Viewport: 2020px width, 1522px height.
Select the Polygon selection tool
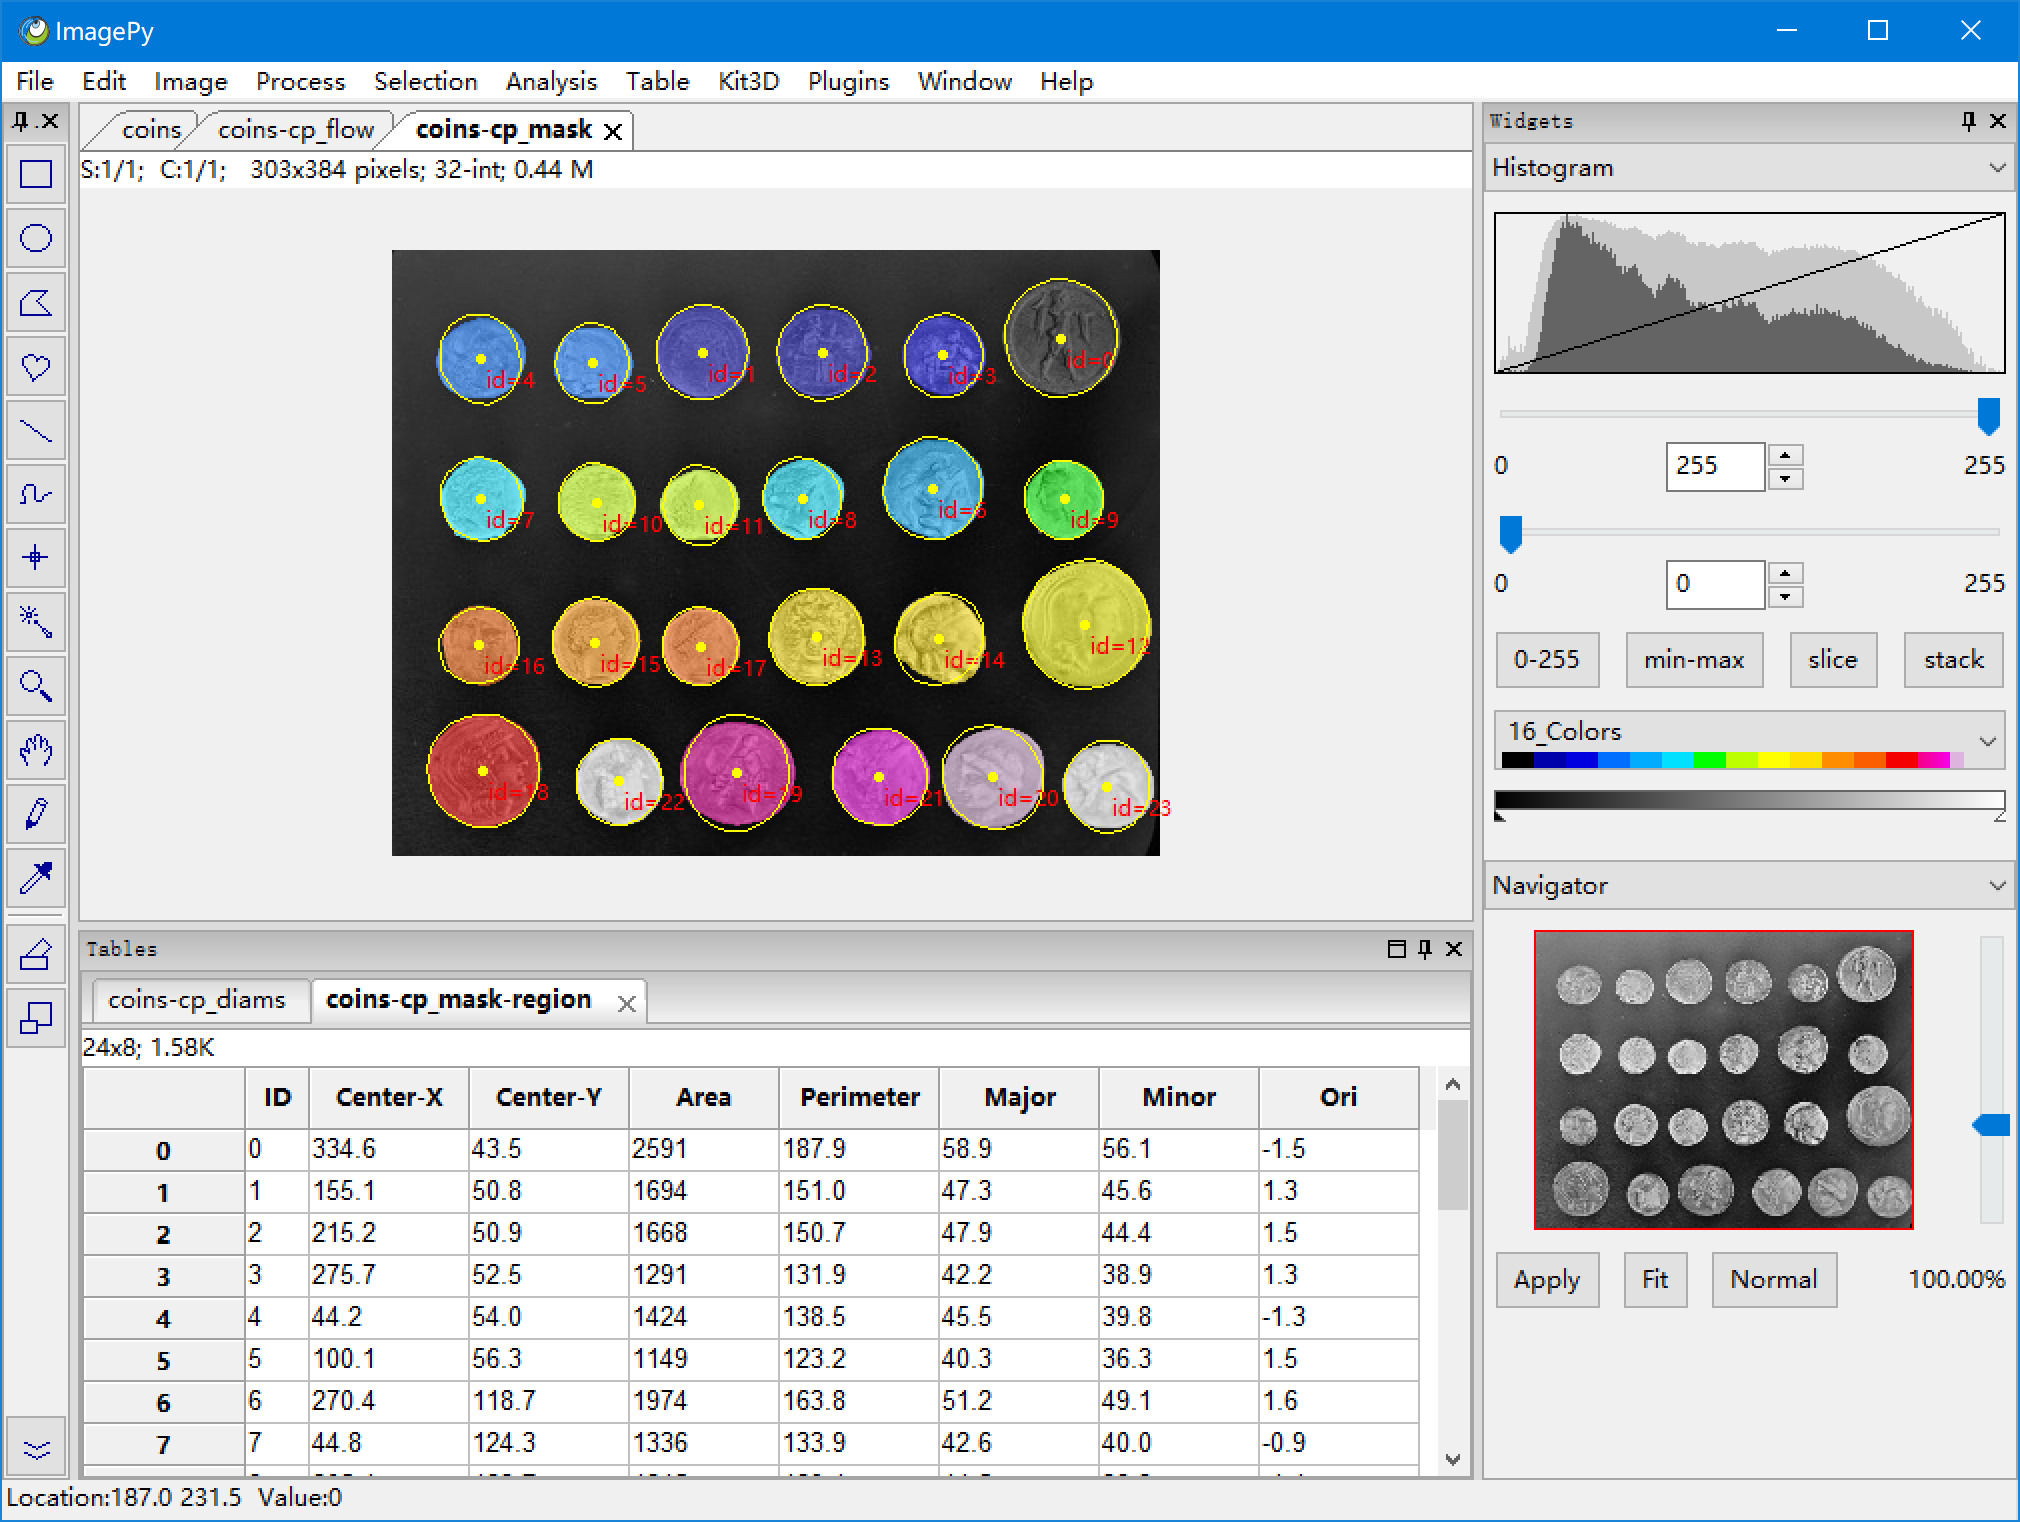36,302
